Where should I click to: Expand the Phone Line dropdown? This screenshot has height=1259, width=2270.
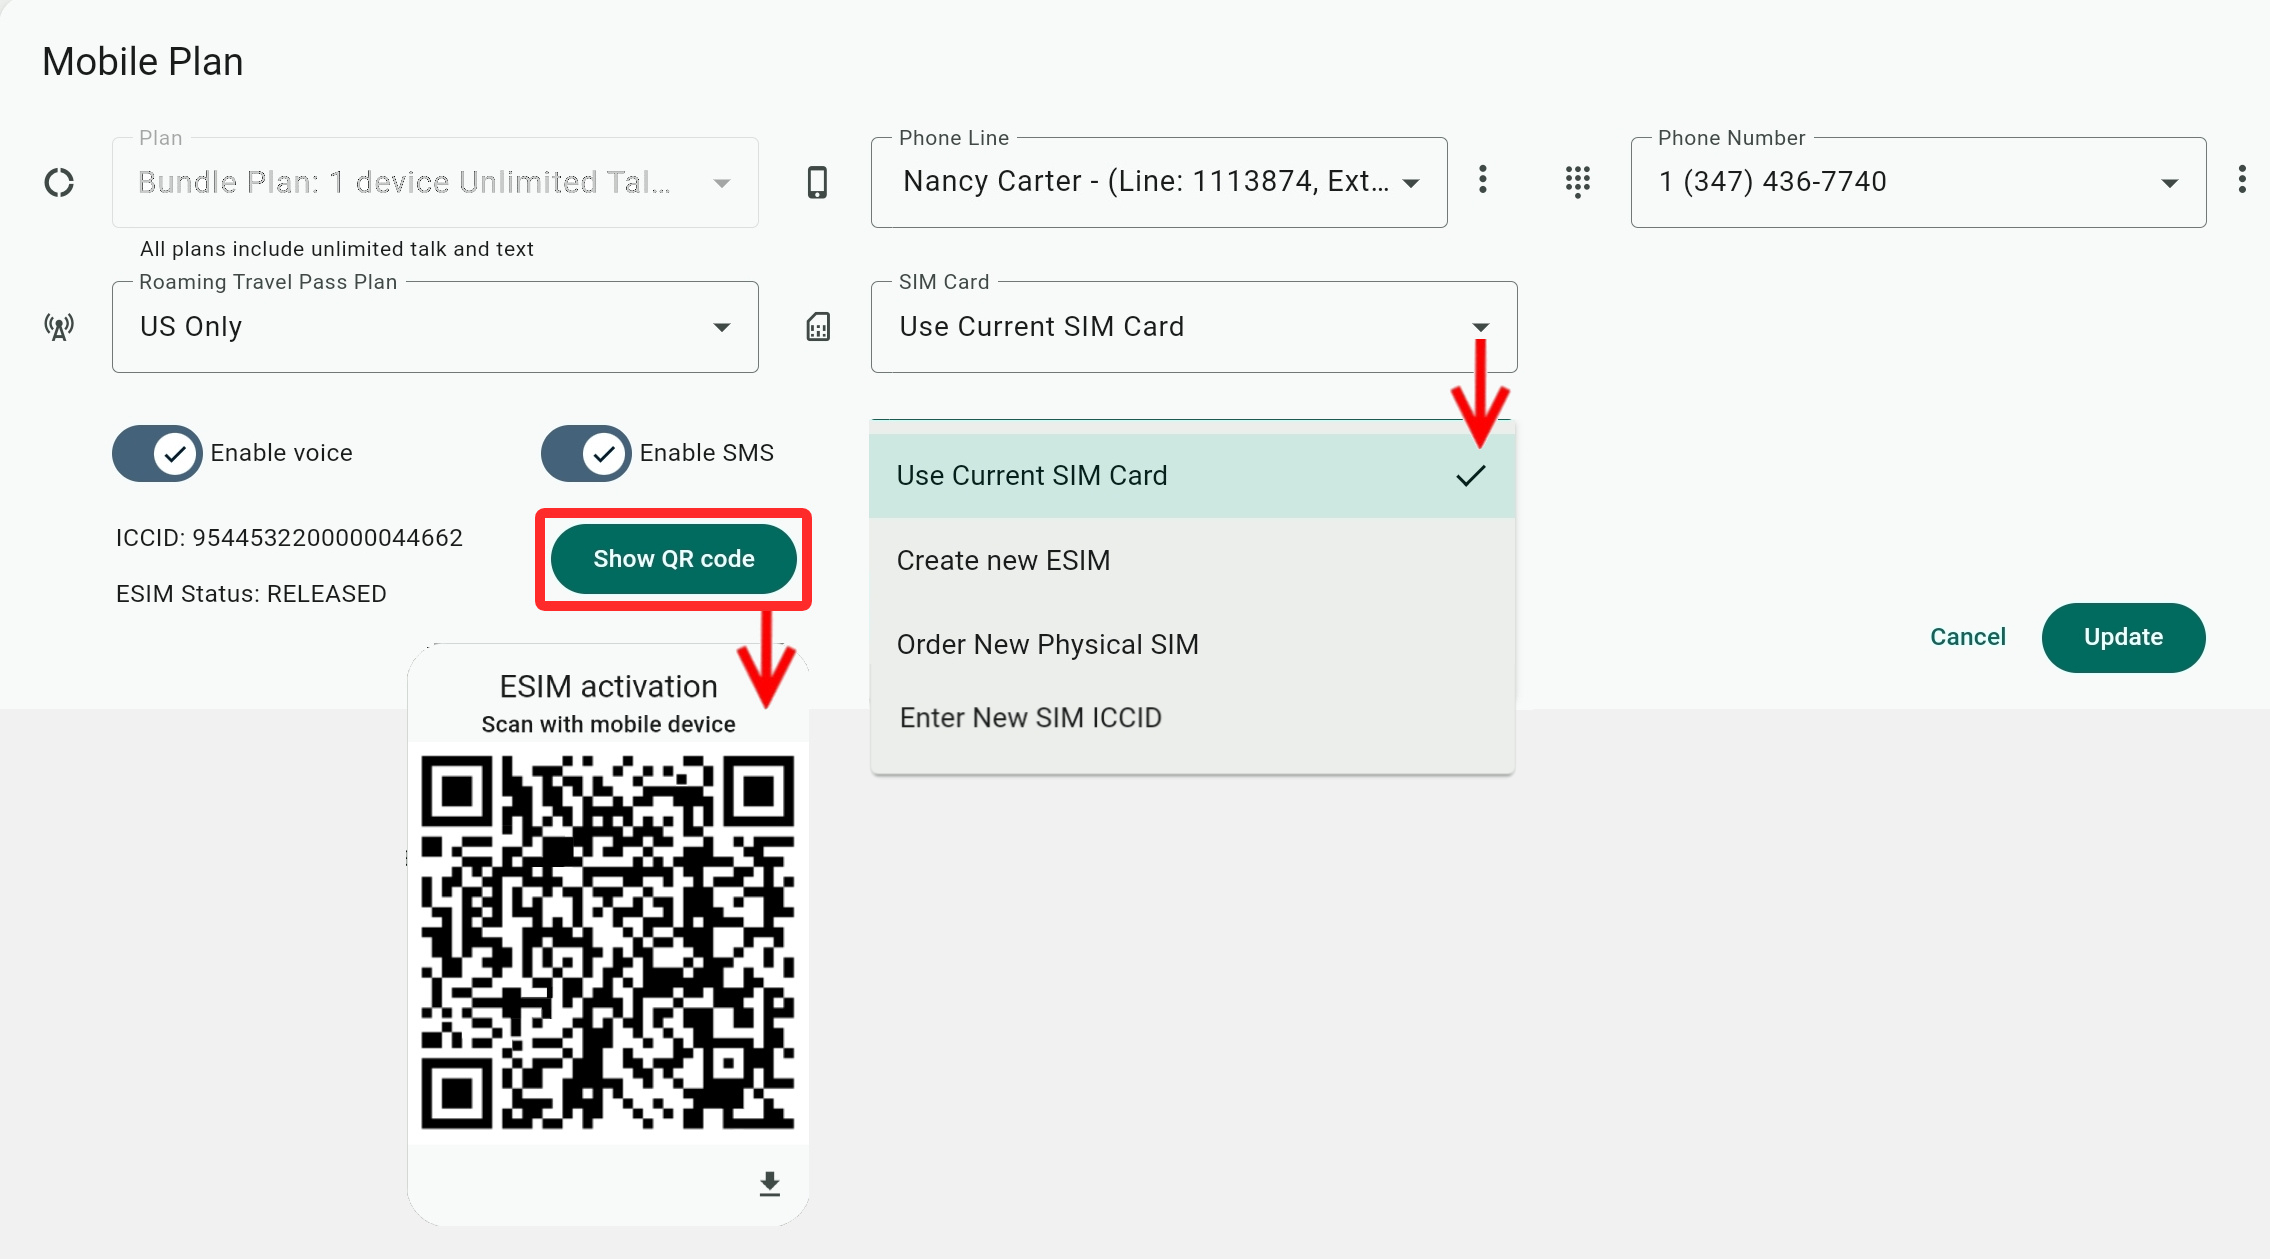[1158, 182]
